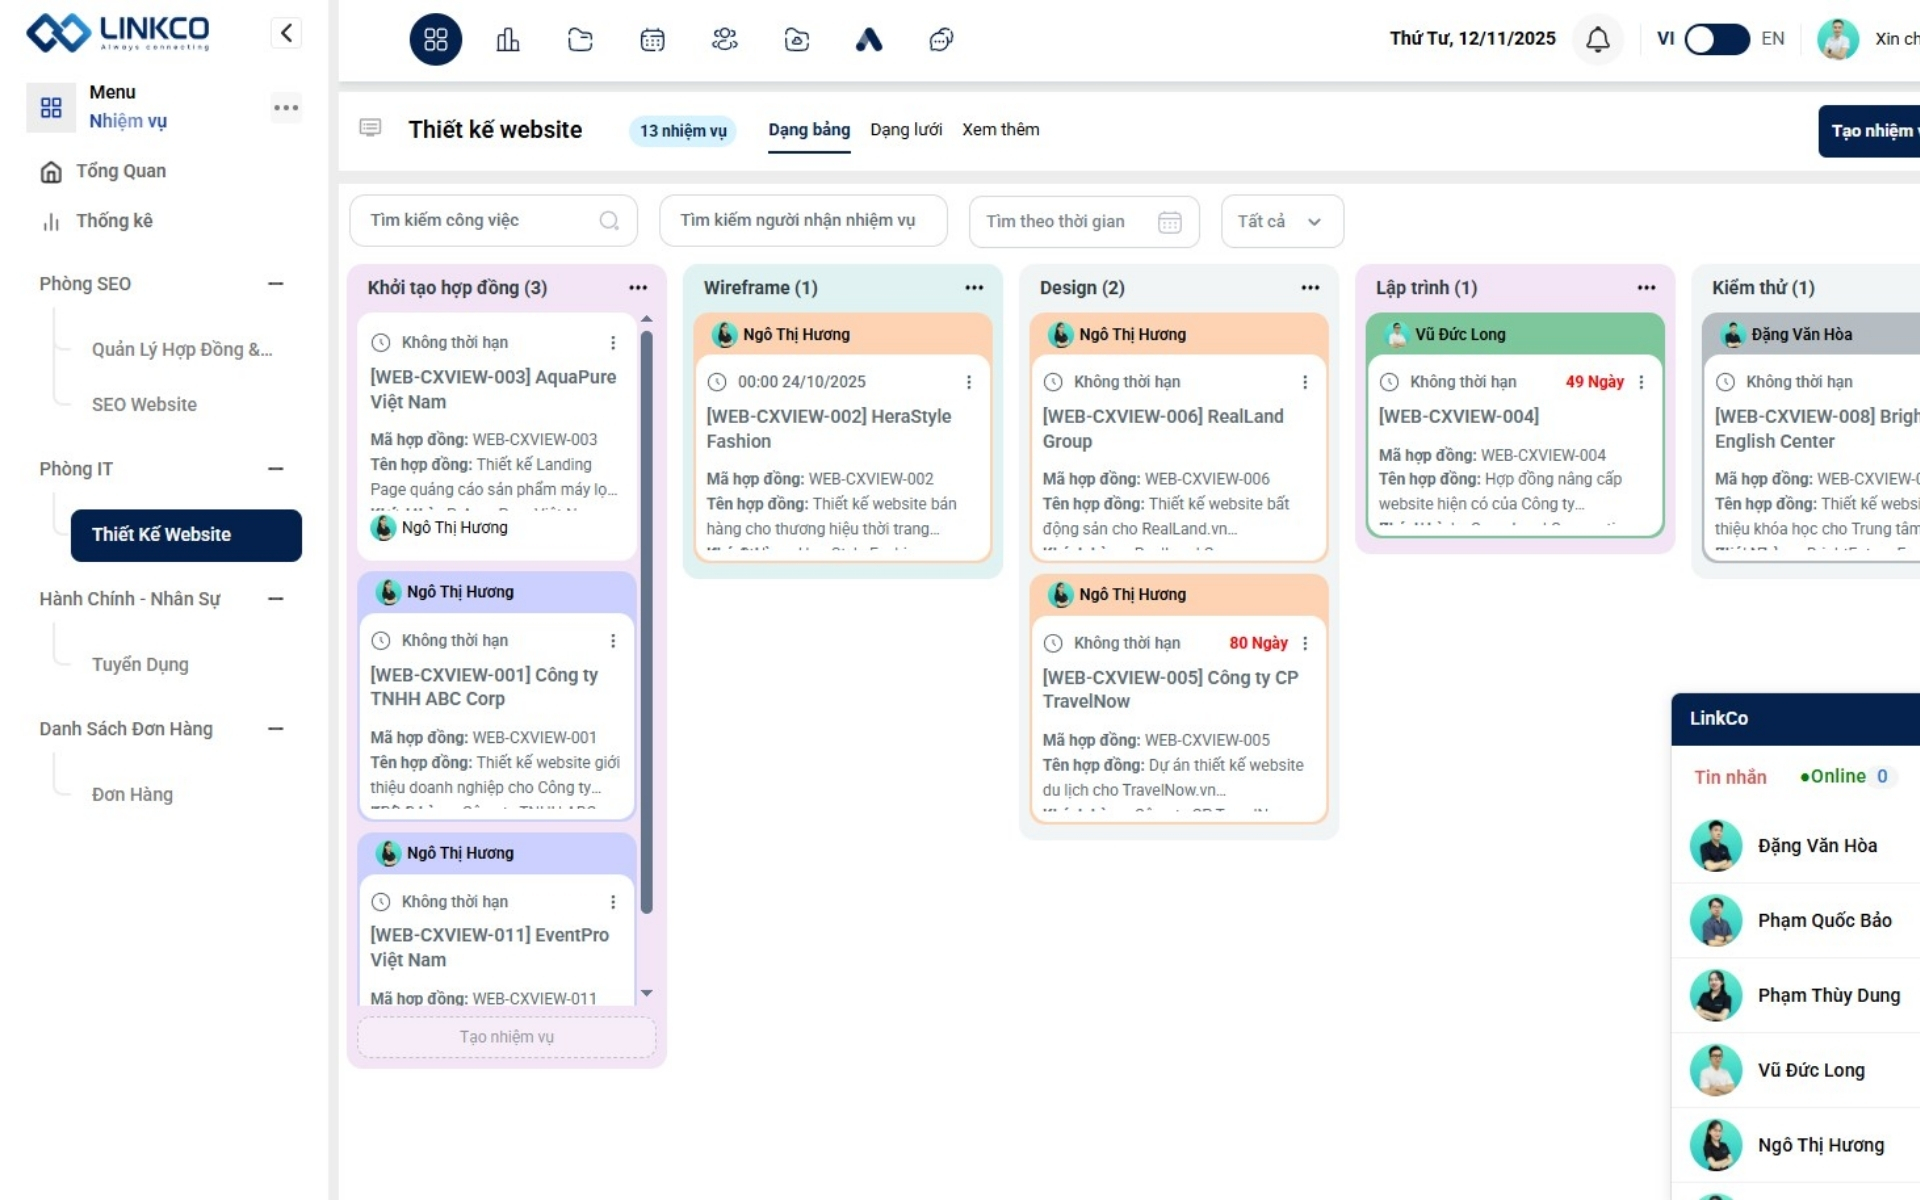Open the options menu on the Design column

[1309, 287]
